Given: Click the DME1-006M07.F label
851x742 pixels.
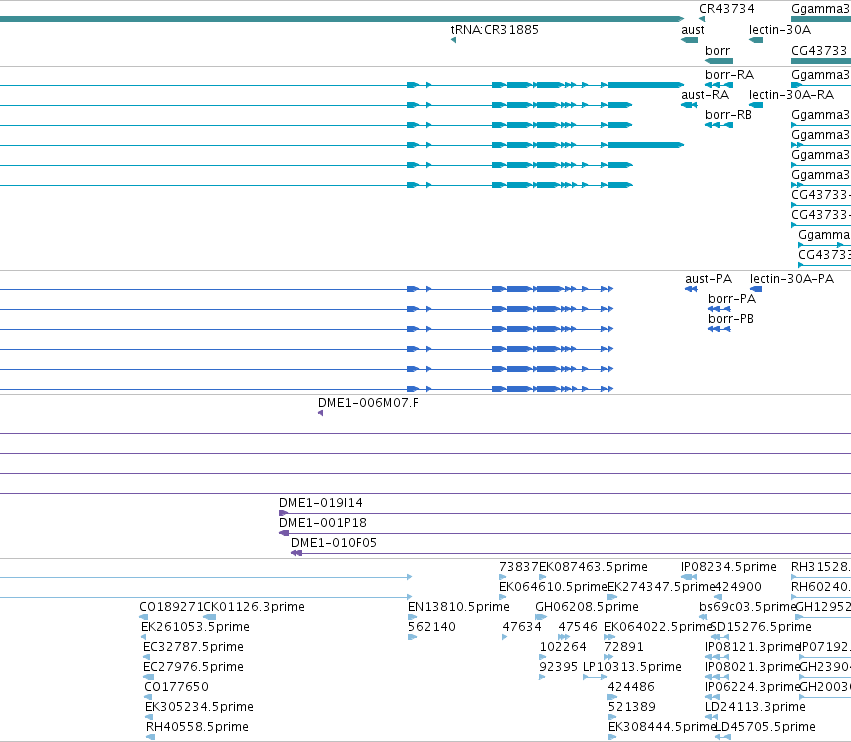Looking at the screenshot, I should point(368,403).
